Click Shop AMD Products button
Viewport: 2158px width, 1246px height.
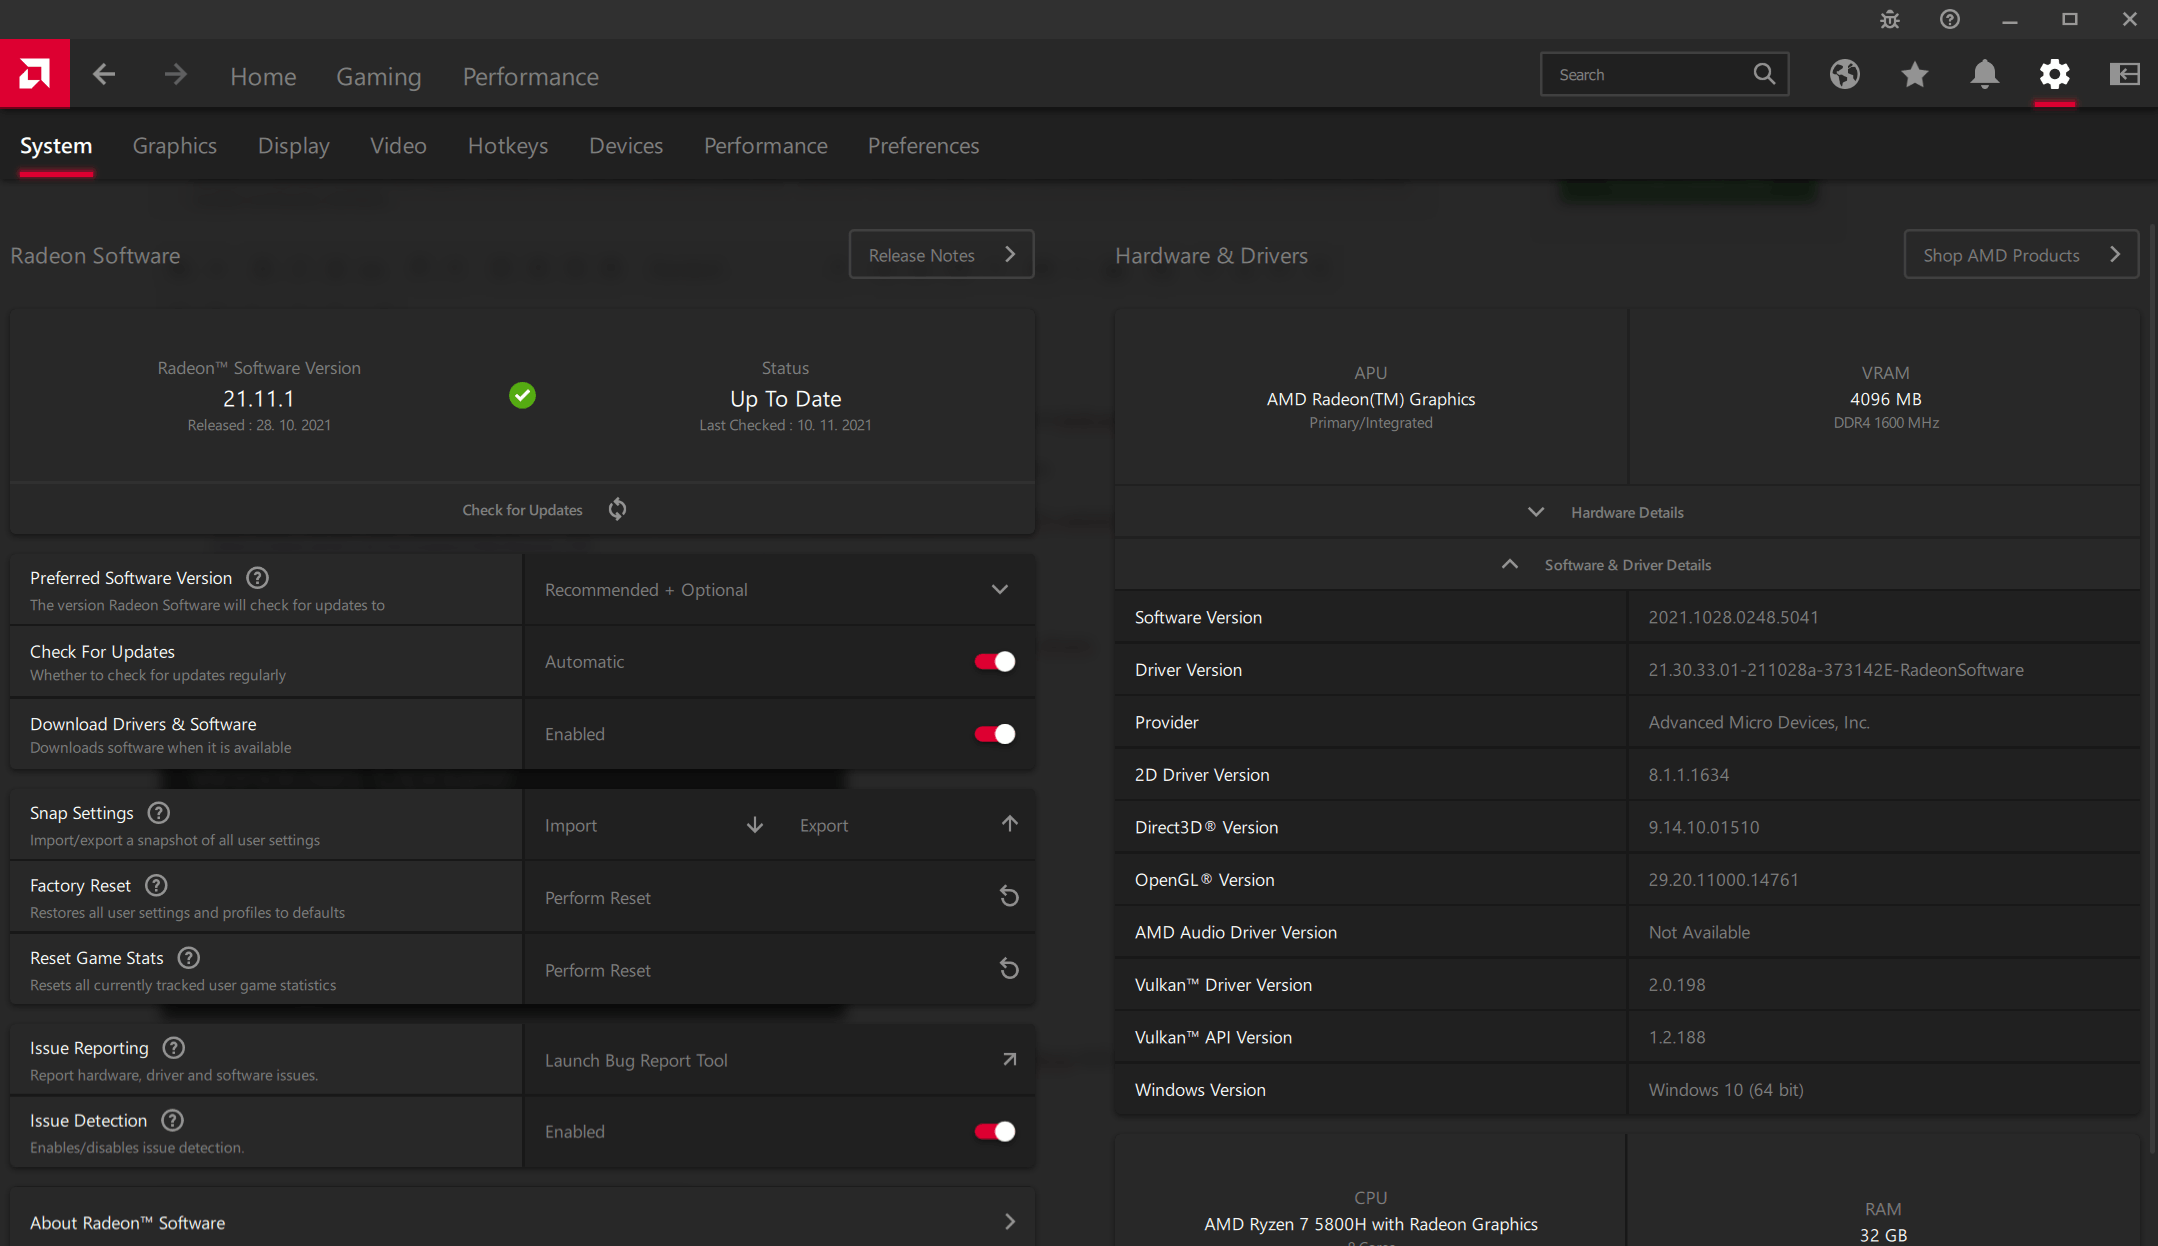click(x=2020, y=255)
